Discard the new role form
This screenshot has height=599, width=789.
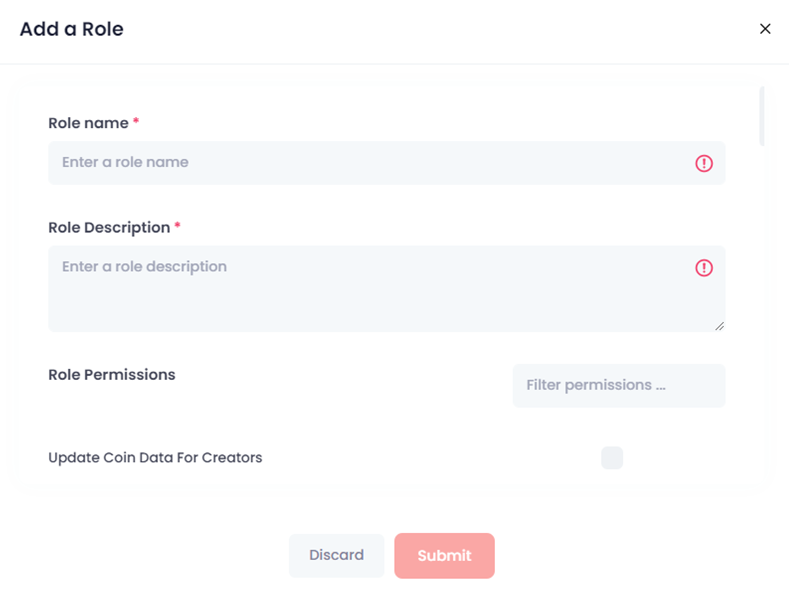pos(337,555)
